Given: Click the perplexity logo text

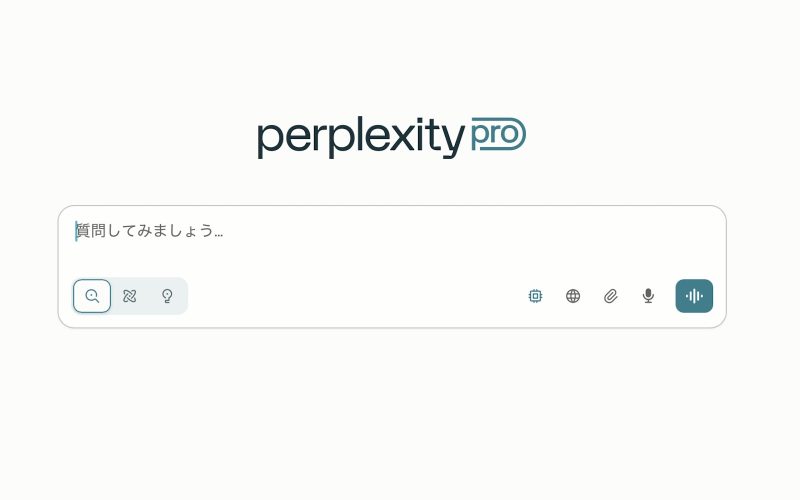Looking at the screenshot, I should [360, 137].
